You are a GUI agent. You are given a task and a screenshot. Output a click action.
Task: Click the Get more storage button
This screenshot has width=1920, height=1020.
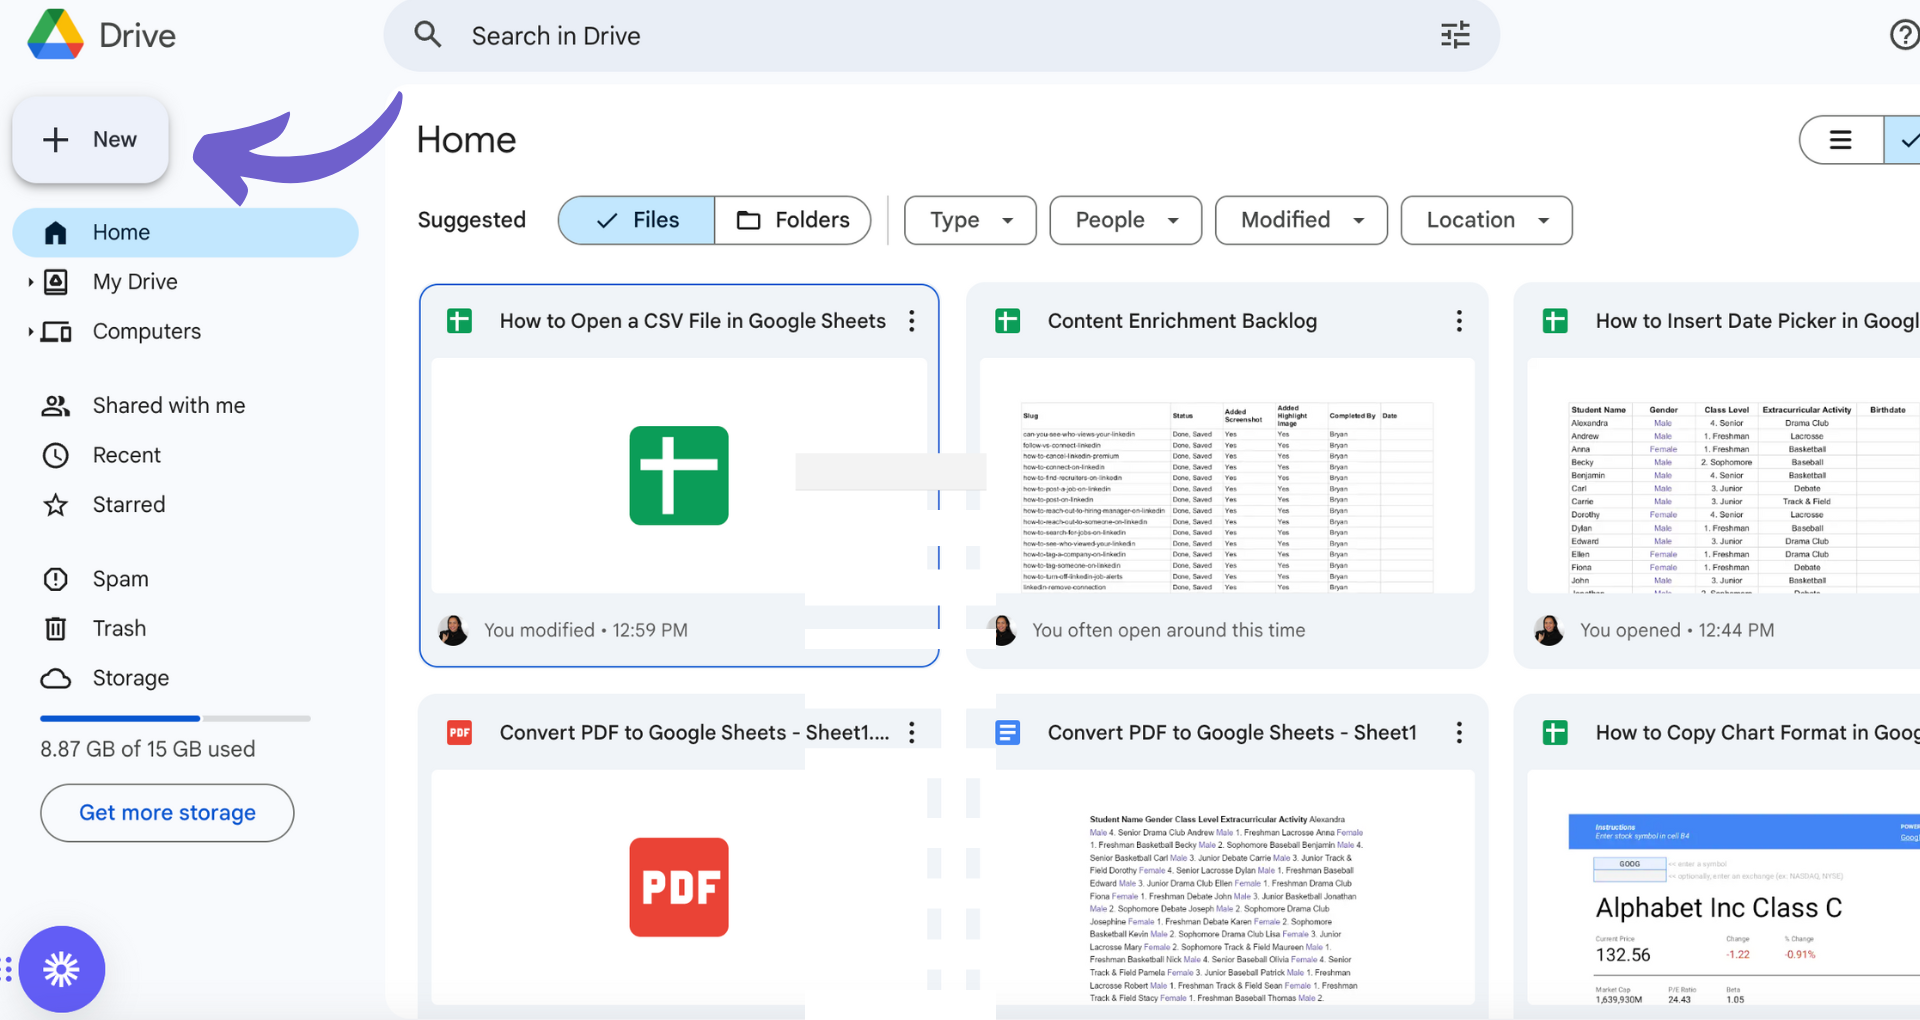point(167,813)
